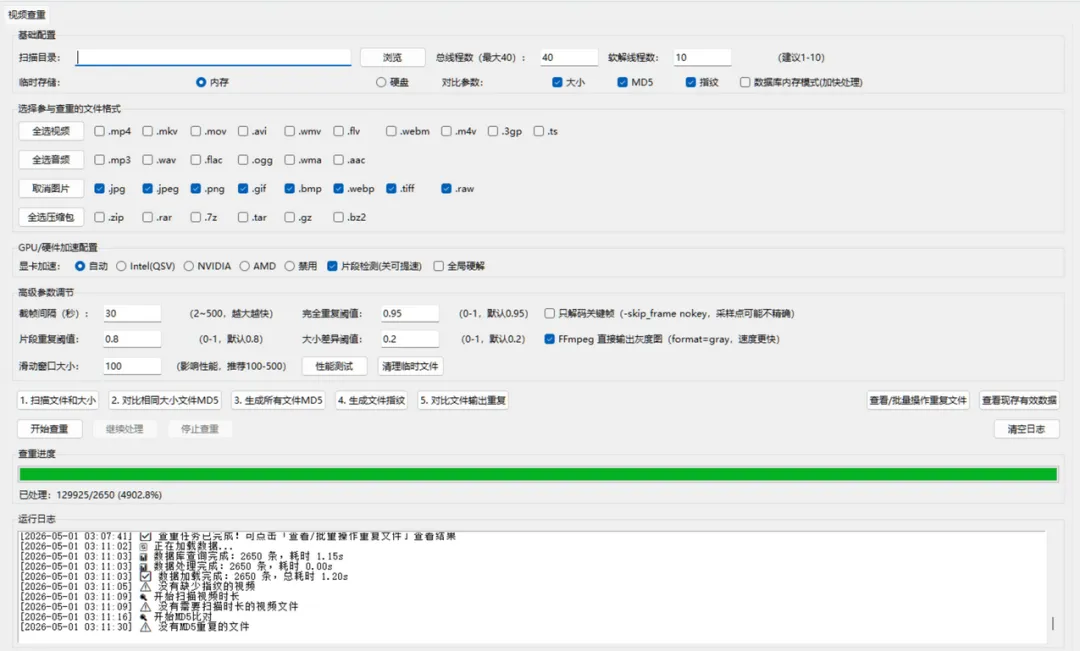Screen dimensions: 1080x651
Task: Uncheck the 指纹 compare parameter
Action: [691, 82]
